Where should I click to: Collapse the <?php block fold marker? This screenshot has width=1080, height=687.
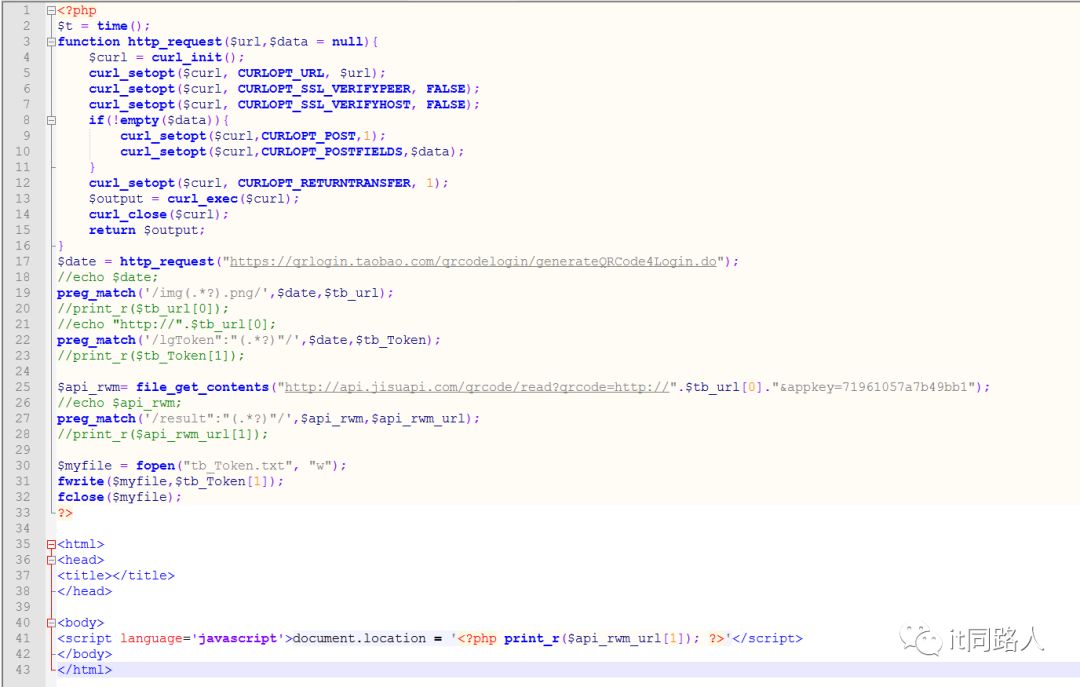point(51,10)
